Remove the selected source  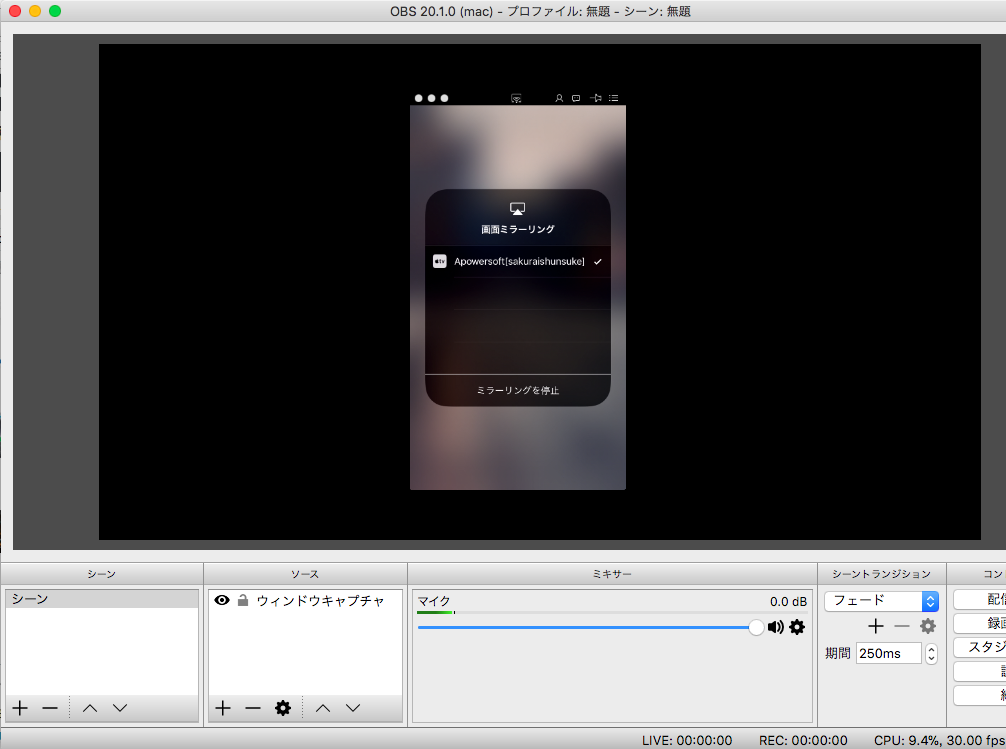point(253,708)
